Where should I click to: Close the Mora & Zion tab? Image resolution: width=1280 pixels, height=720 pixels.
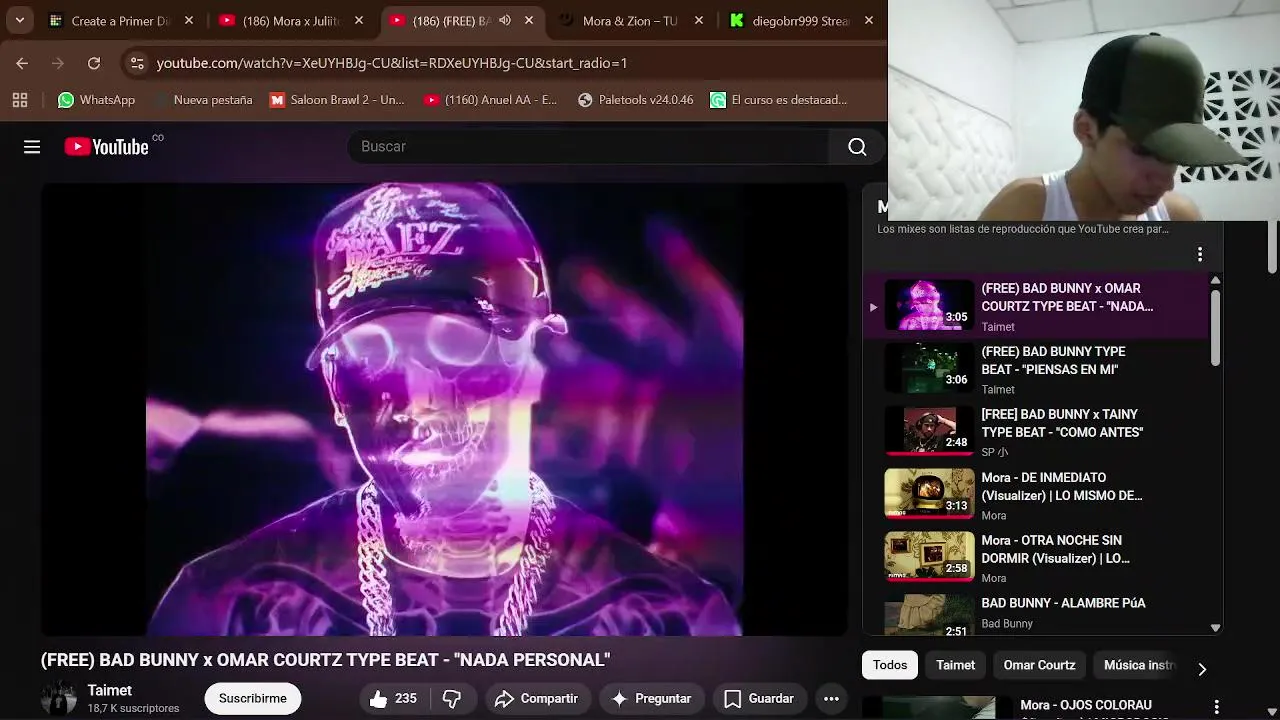[699, 20]
